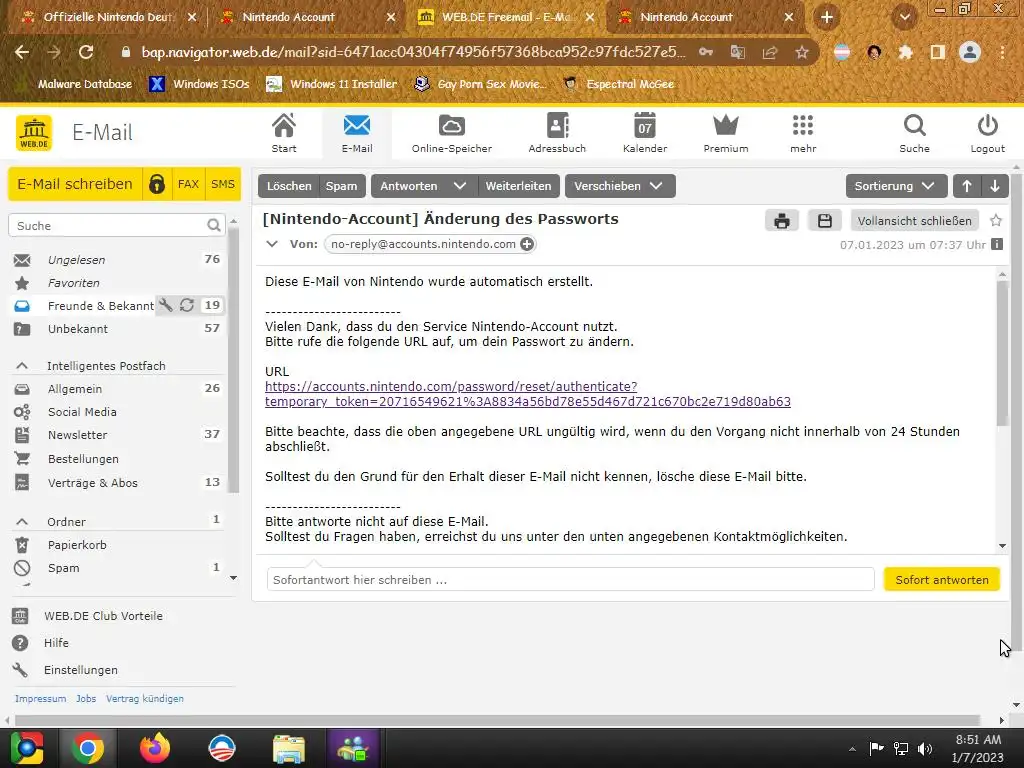Collapse the Ordner section
This screenshot has width=1024, height=768.
click(x=22, y=522)
